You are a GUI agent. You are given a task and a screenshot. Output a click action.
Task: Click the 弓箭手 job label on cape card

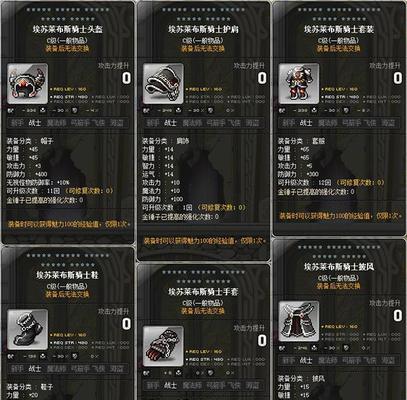point(352,360)
